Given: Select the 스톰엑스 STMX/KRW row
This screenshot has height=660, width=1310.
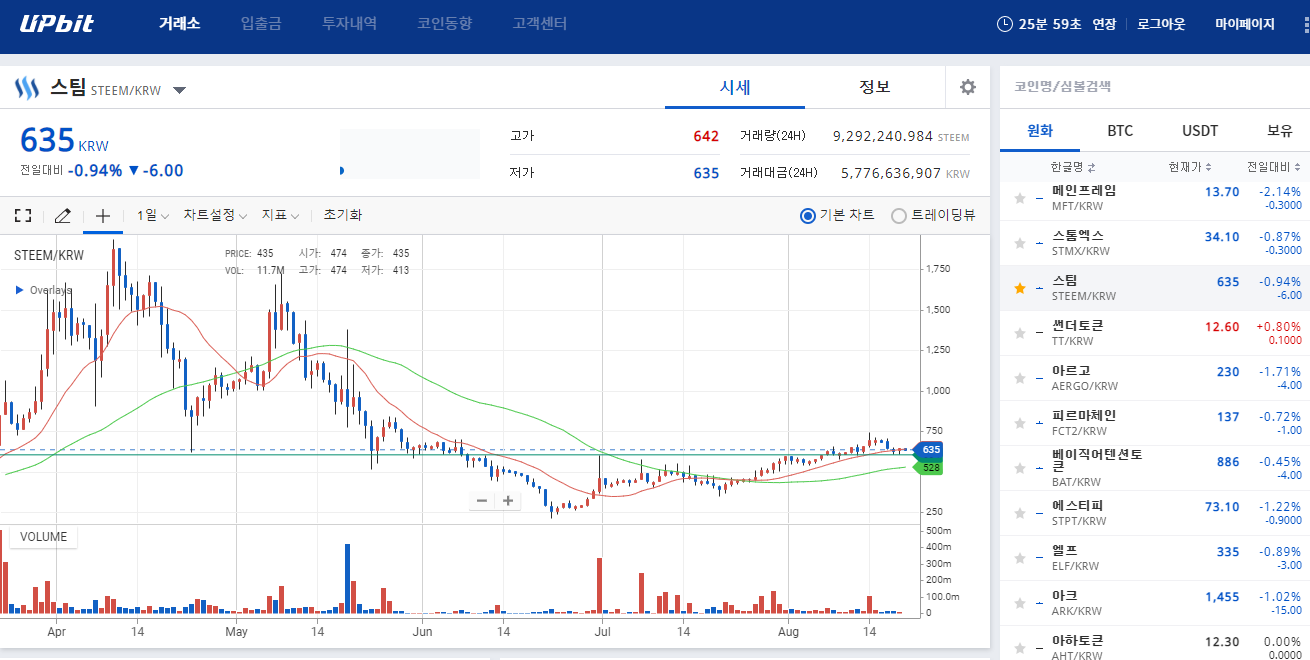Looking at the screenshot, I should (x=1155, y=243).
